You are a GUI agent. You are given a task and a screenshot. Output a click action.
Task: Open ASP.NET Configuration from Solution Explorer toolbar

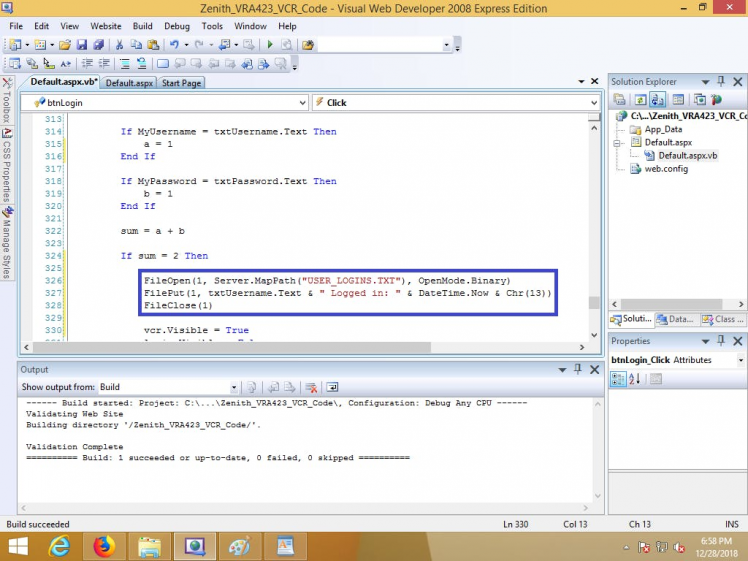[718, 99]
